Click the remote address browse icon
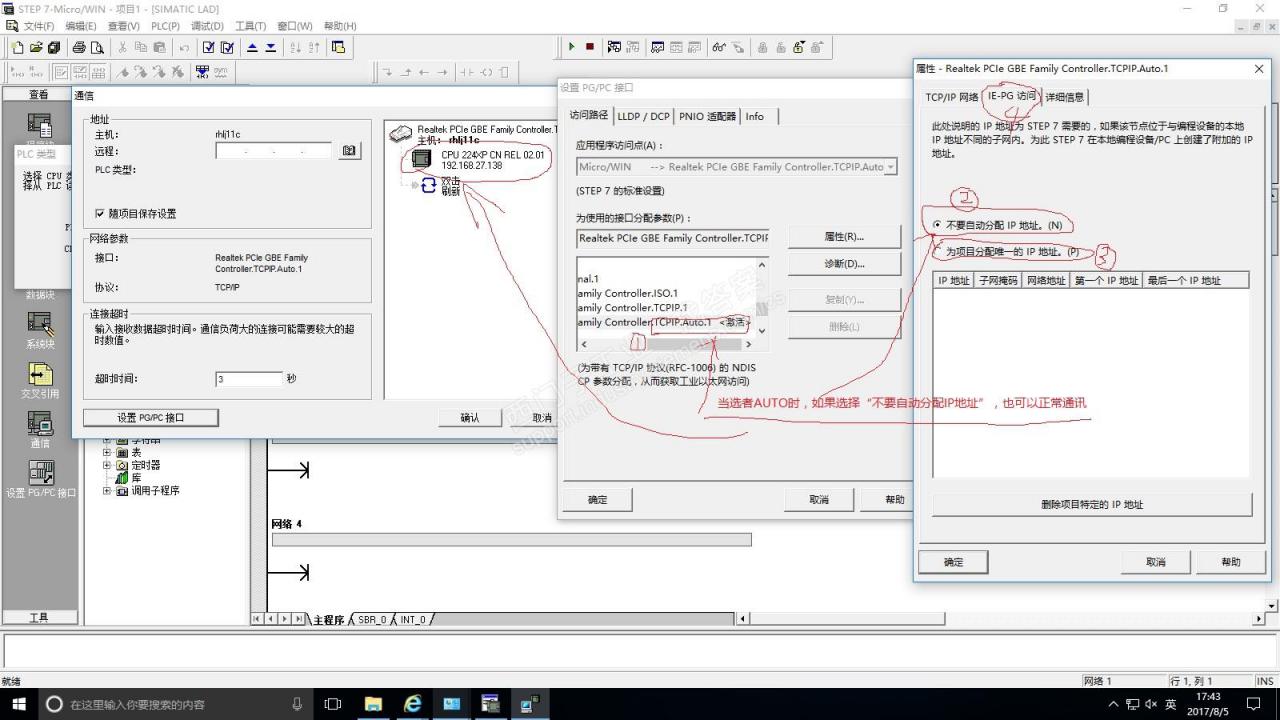1280x720 pixels. 349,151
